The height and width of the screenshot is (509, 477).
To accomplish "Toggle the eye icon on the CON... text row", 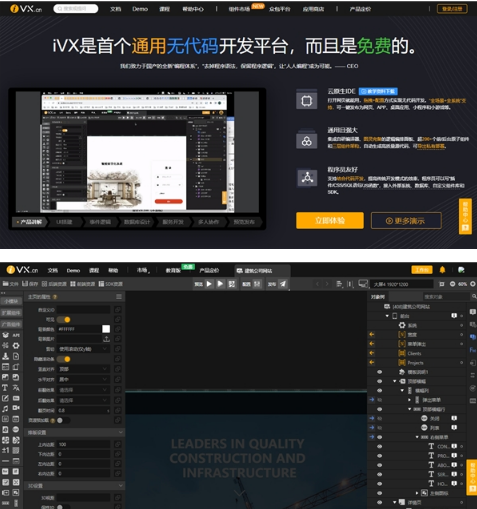I will pyautogui.click(x=379, y=446).
